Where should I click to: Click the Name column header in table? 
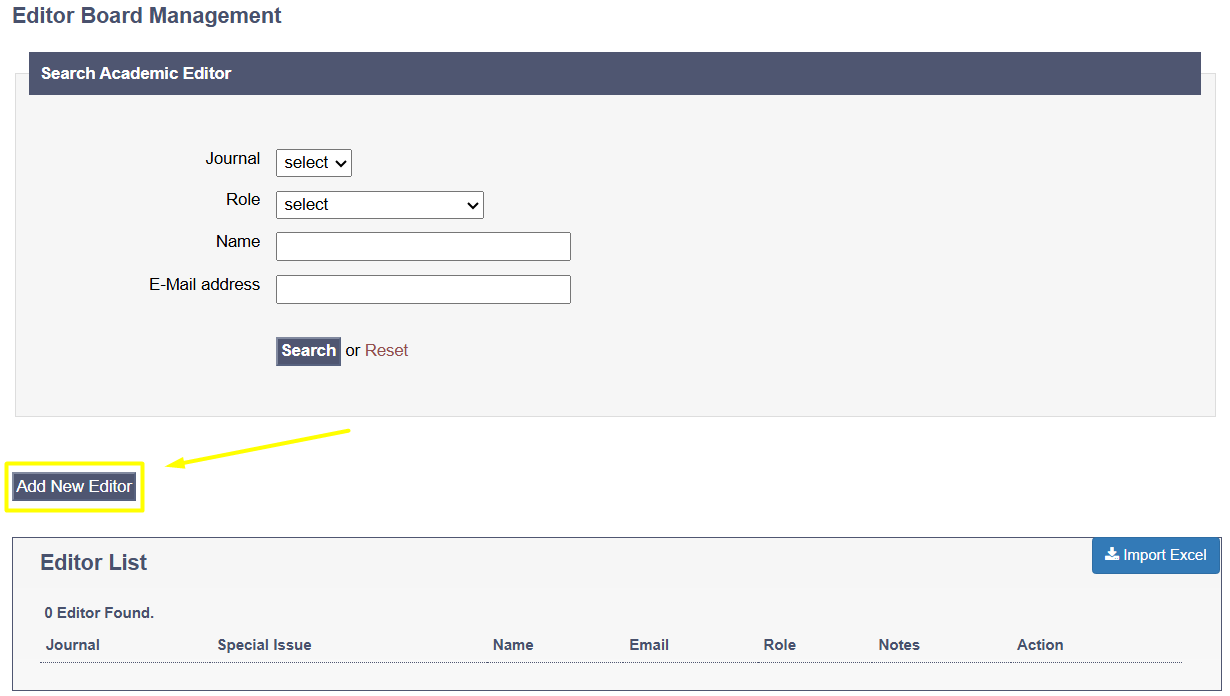click(513, 645)
